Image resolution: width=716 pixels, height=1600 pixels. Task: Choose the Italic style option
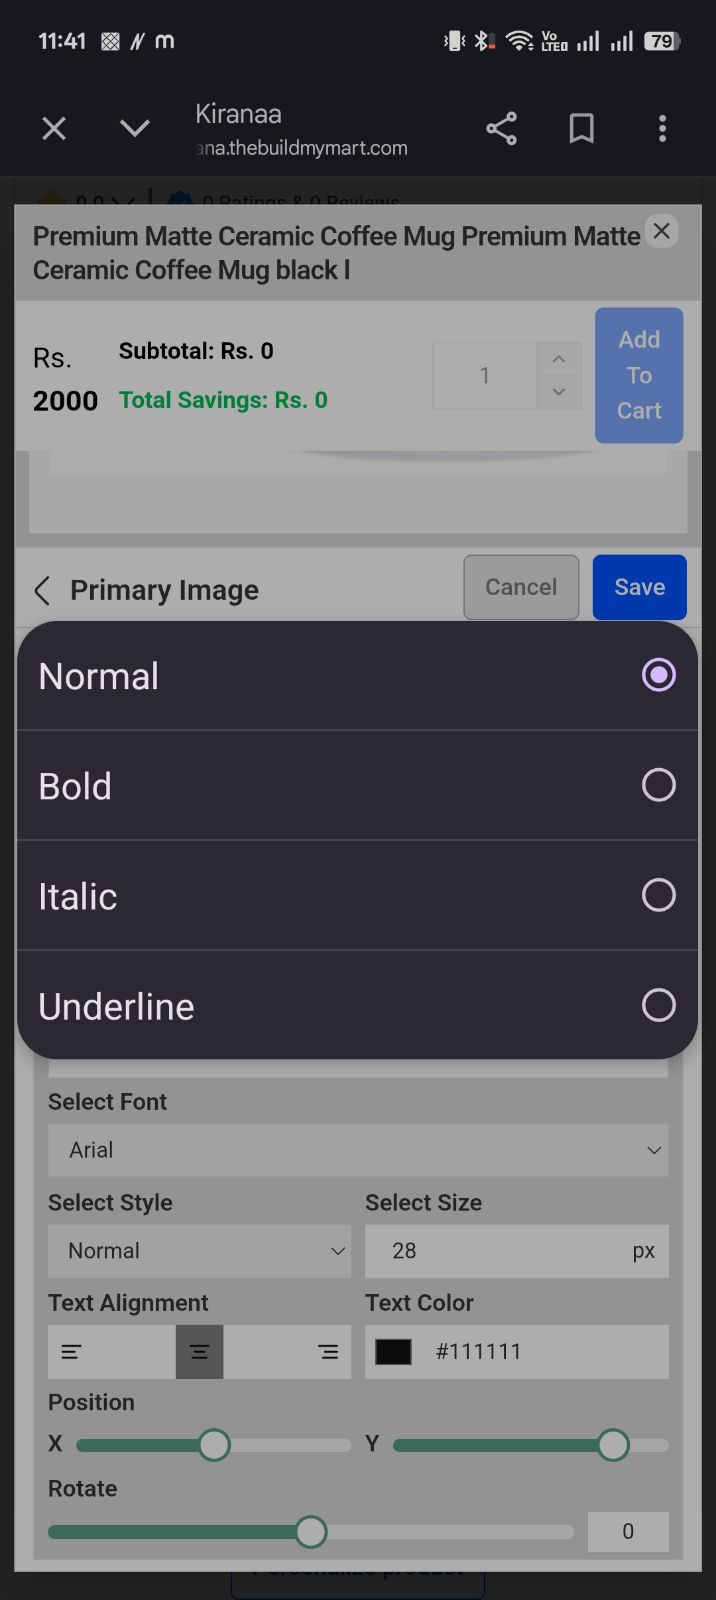coord(358,896)
